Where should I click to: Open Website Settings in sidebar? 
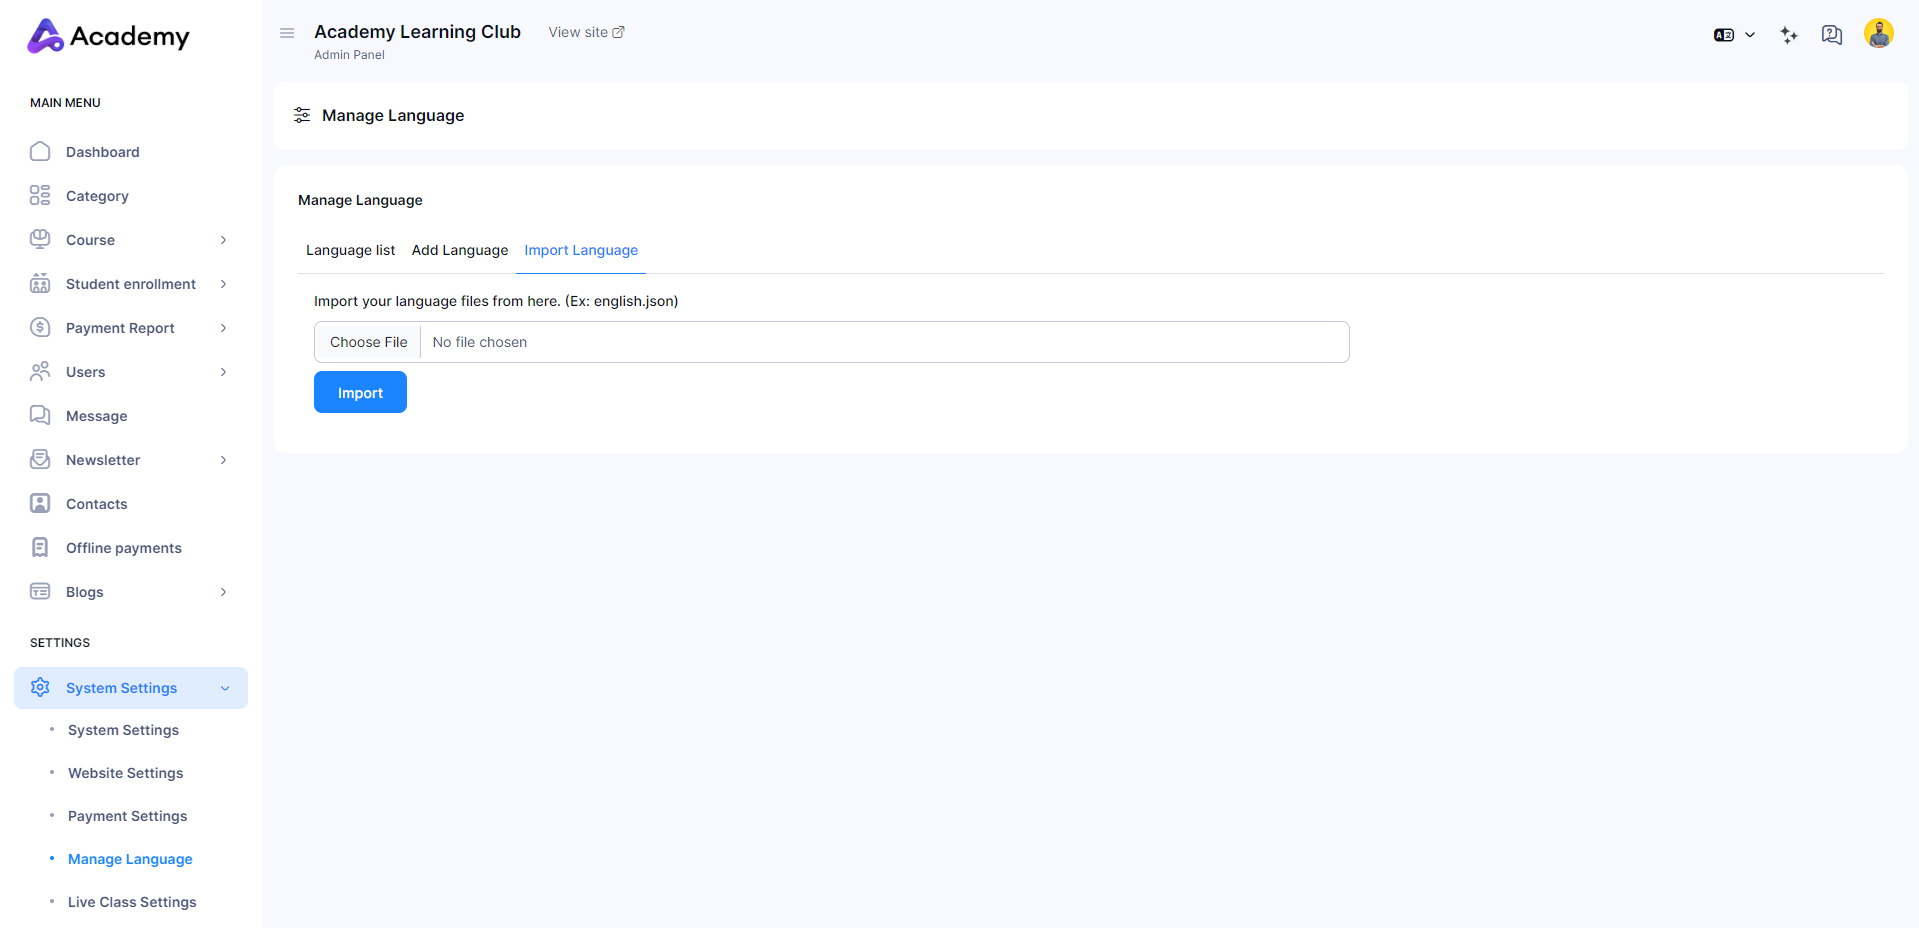click(x=125, y=773)
